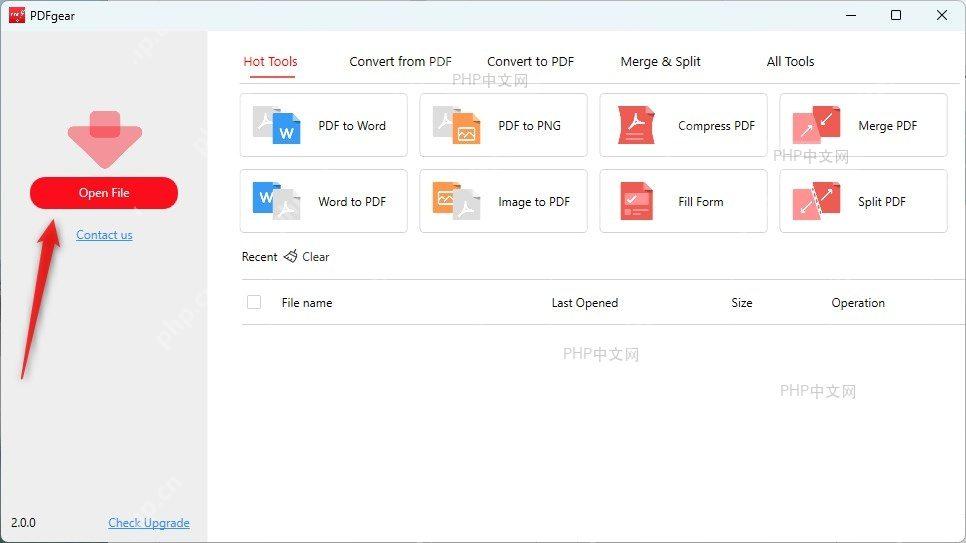
Task: Go to the Merge & Split tab
Action: pyautogui.click(x=660, y=62)
